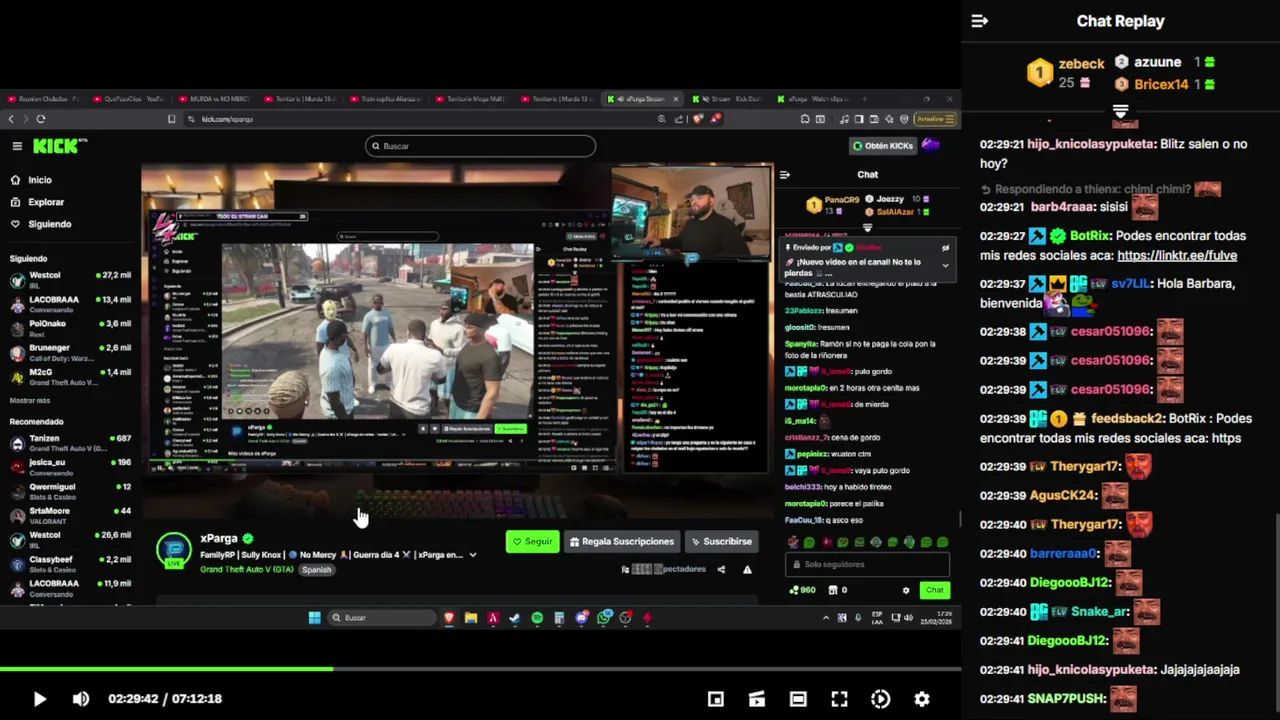Switch to the 'Reunion Chabelas' browser tab
1280x720 pixels.
(x=44, y=99)
